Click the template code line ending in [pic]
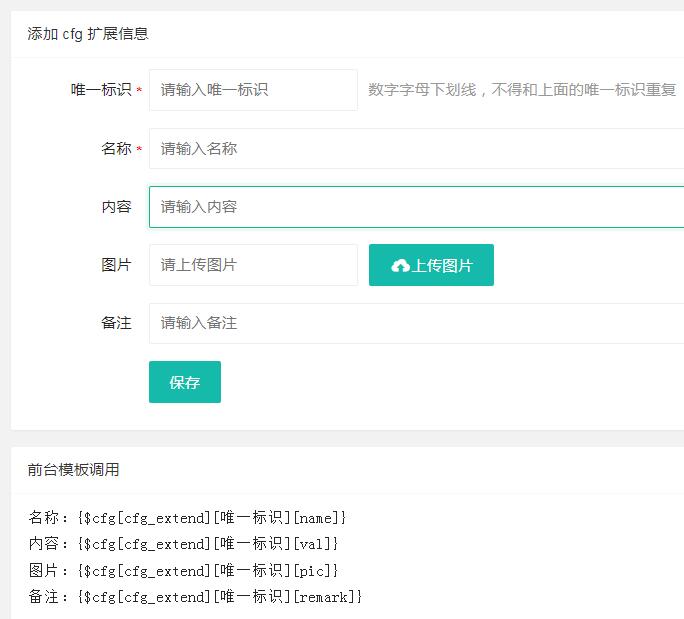The image size is (684, 619). coord(184,570)
